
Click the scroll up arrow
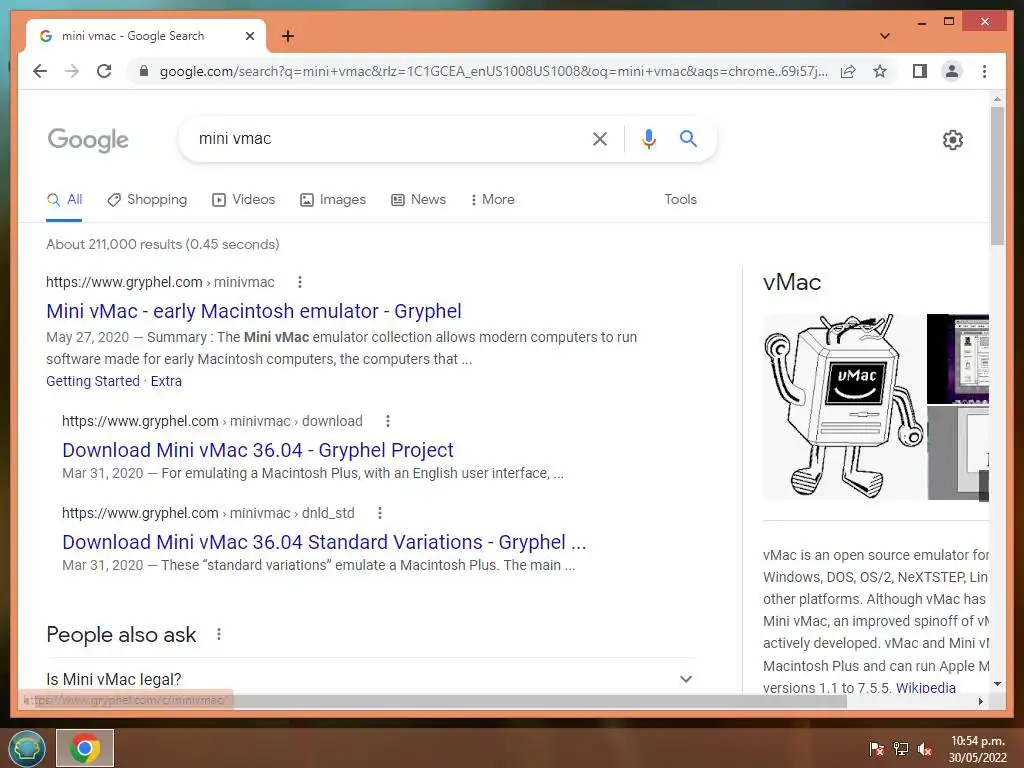(997, 99)
